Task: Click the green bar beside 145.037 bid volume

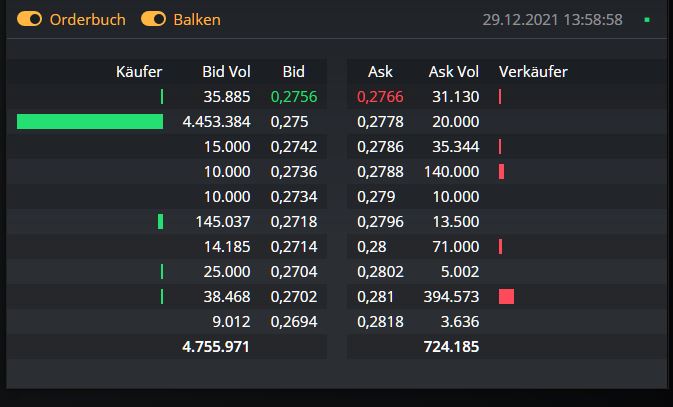Action: [160, 222]
